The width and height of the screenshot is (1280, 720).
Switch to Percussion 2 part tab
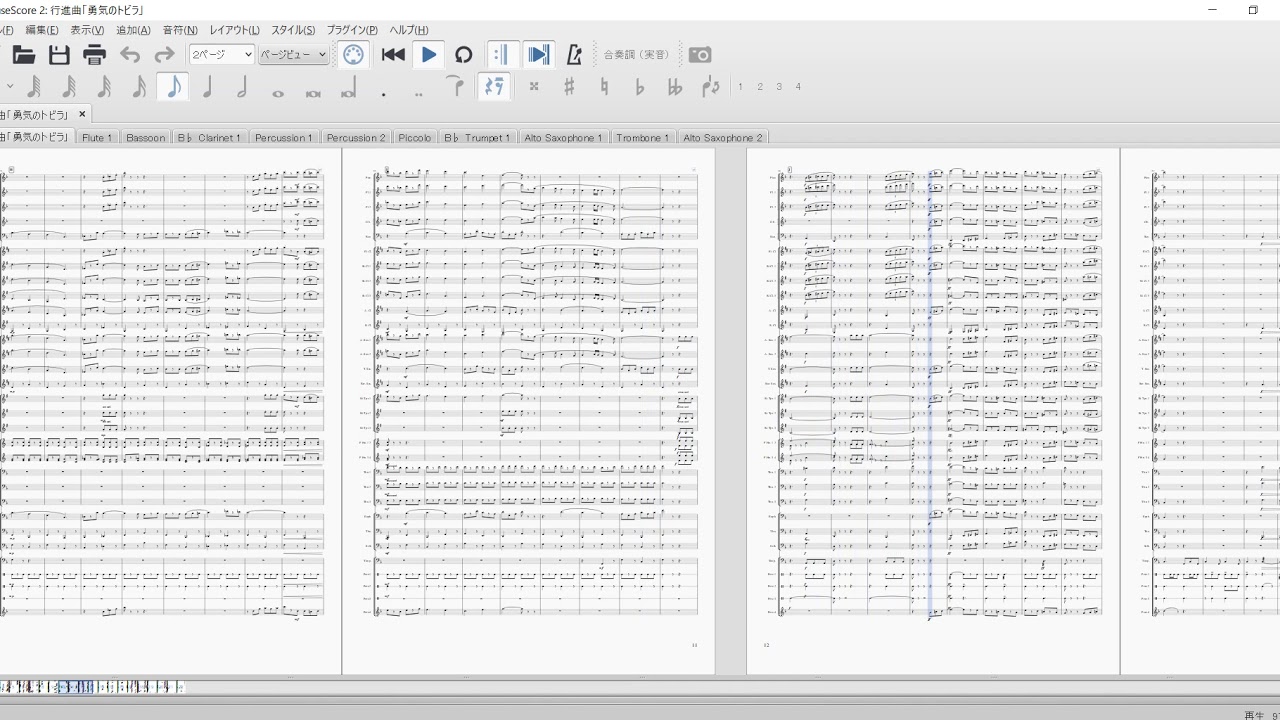click(356, 137)
